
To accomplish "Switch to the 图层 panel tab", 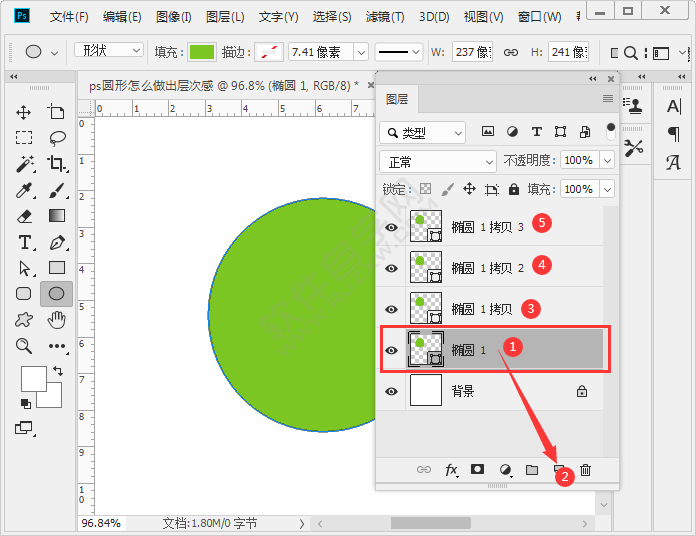I will 397,99.
